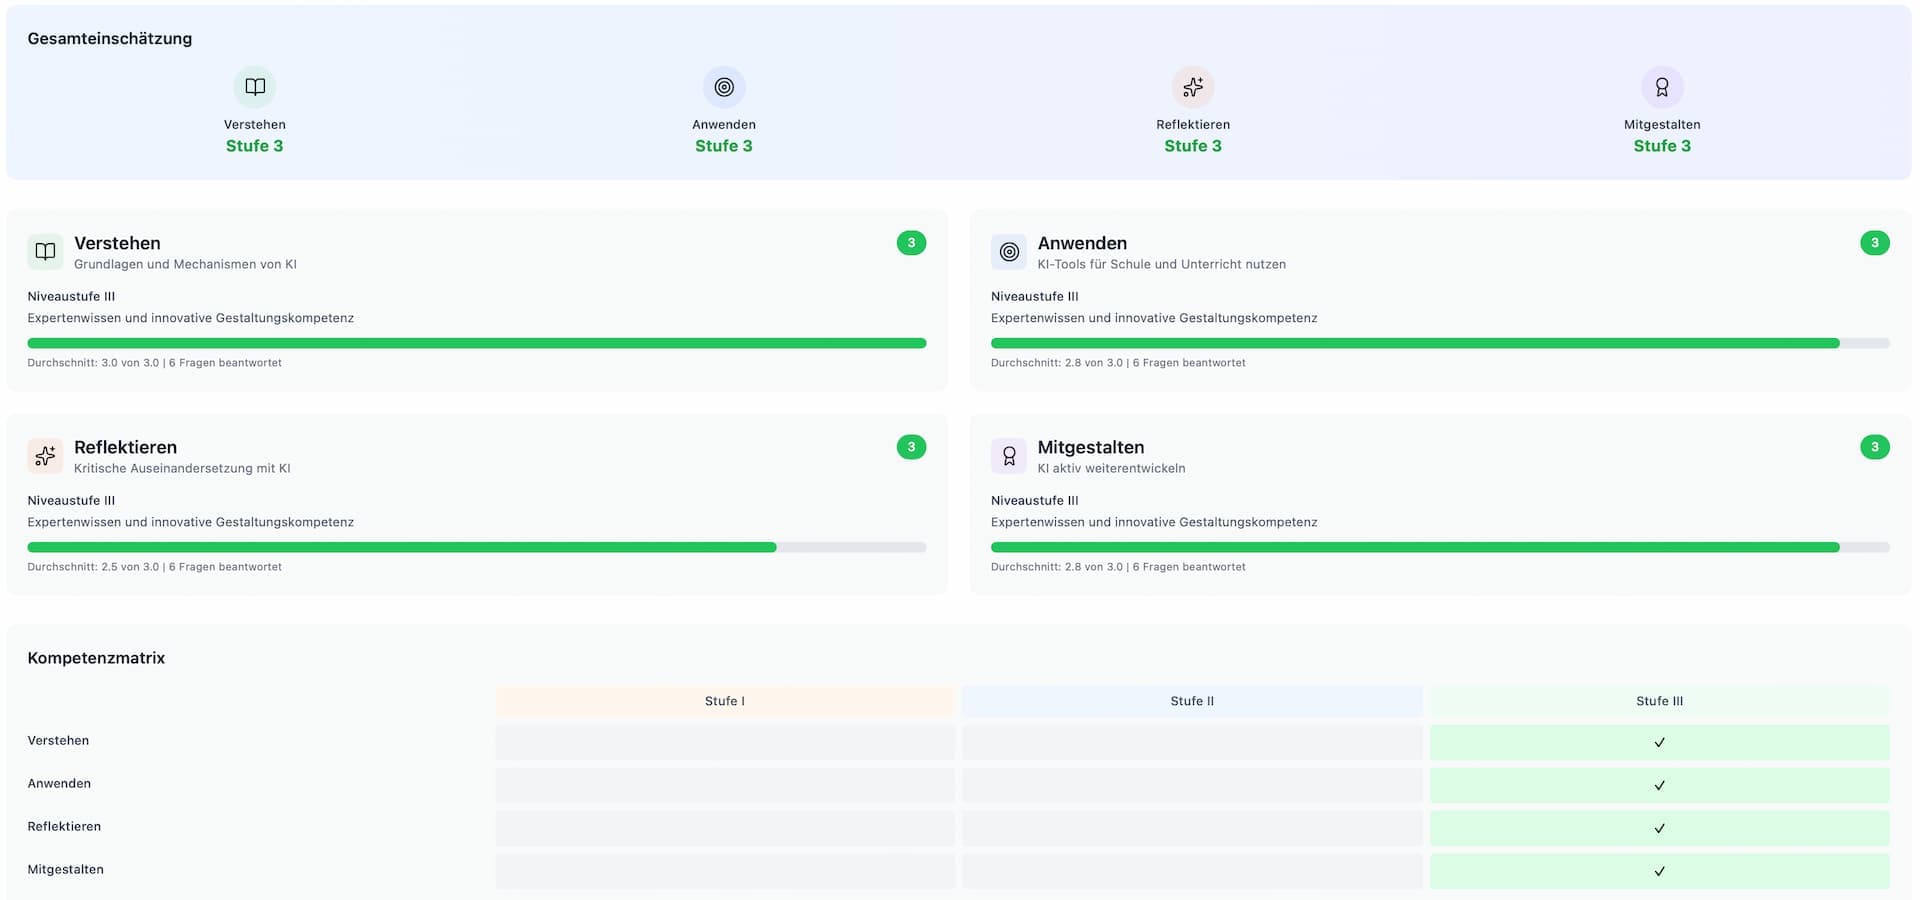Click the green level 3 badge on Verstehen card
Image resolution: width=1920 pixels, height=900 pixels.
tap(911, 243)
